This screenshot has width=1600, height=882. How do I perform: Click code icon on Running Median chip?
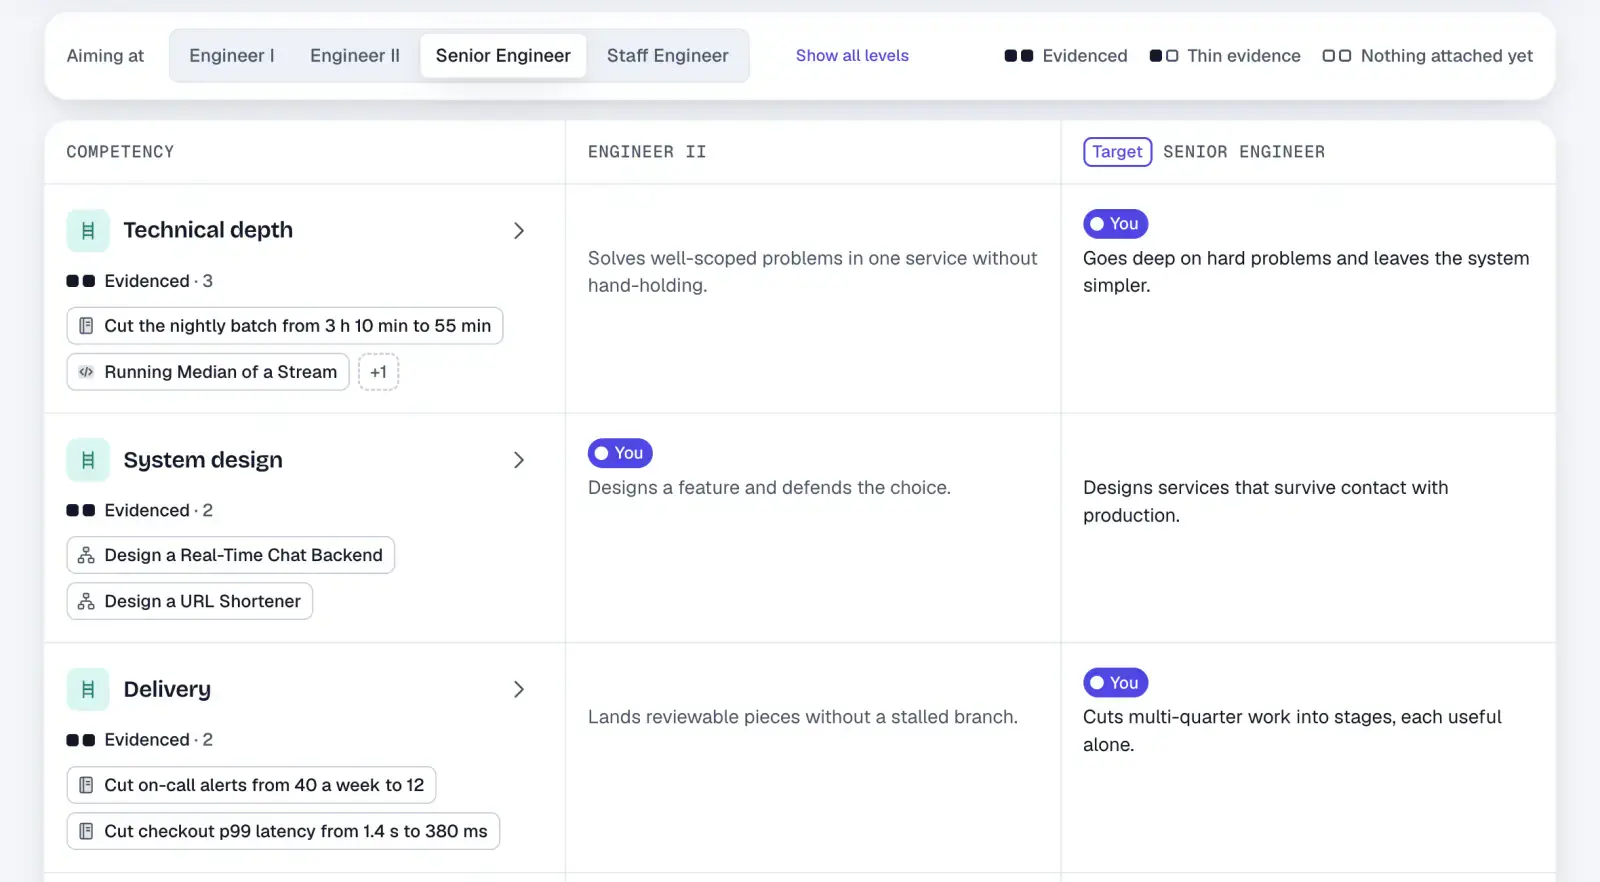point(86,372)
